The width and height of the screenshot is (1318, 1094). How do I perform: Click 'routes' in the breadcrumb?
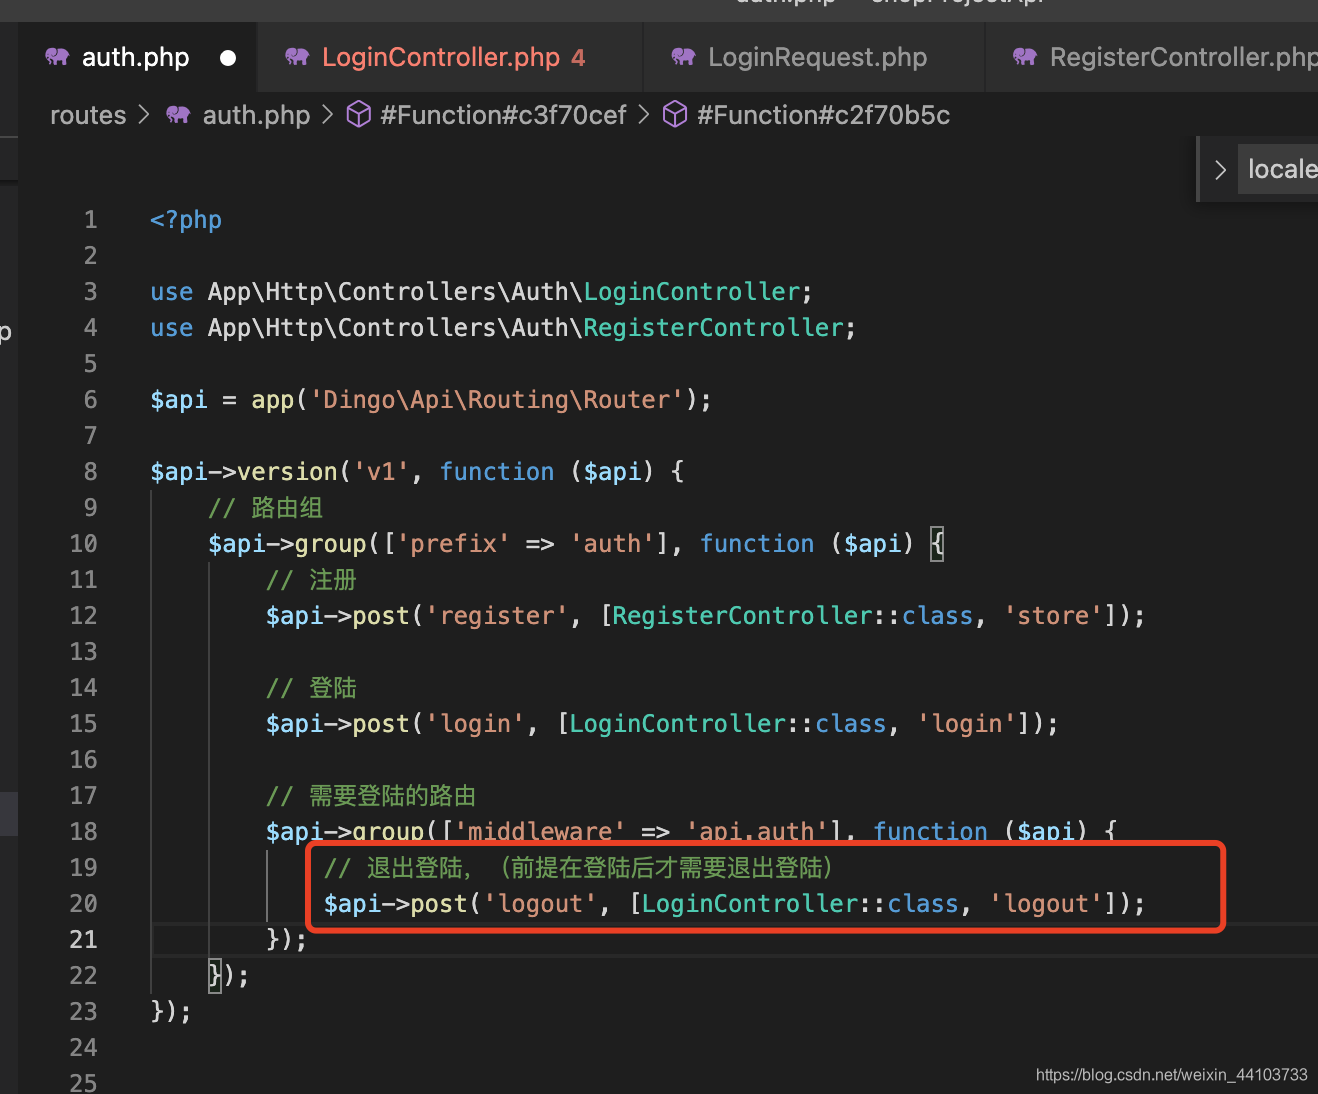(88, 115)
